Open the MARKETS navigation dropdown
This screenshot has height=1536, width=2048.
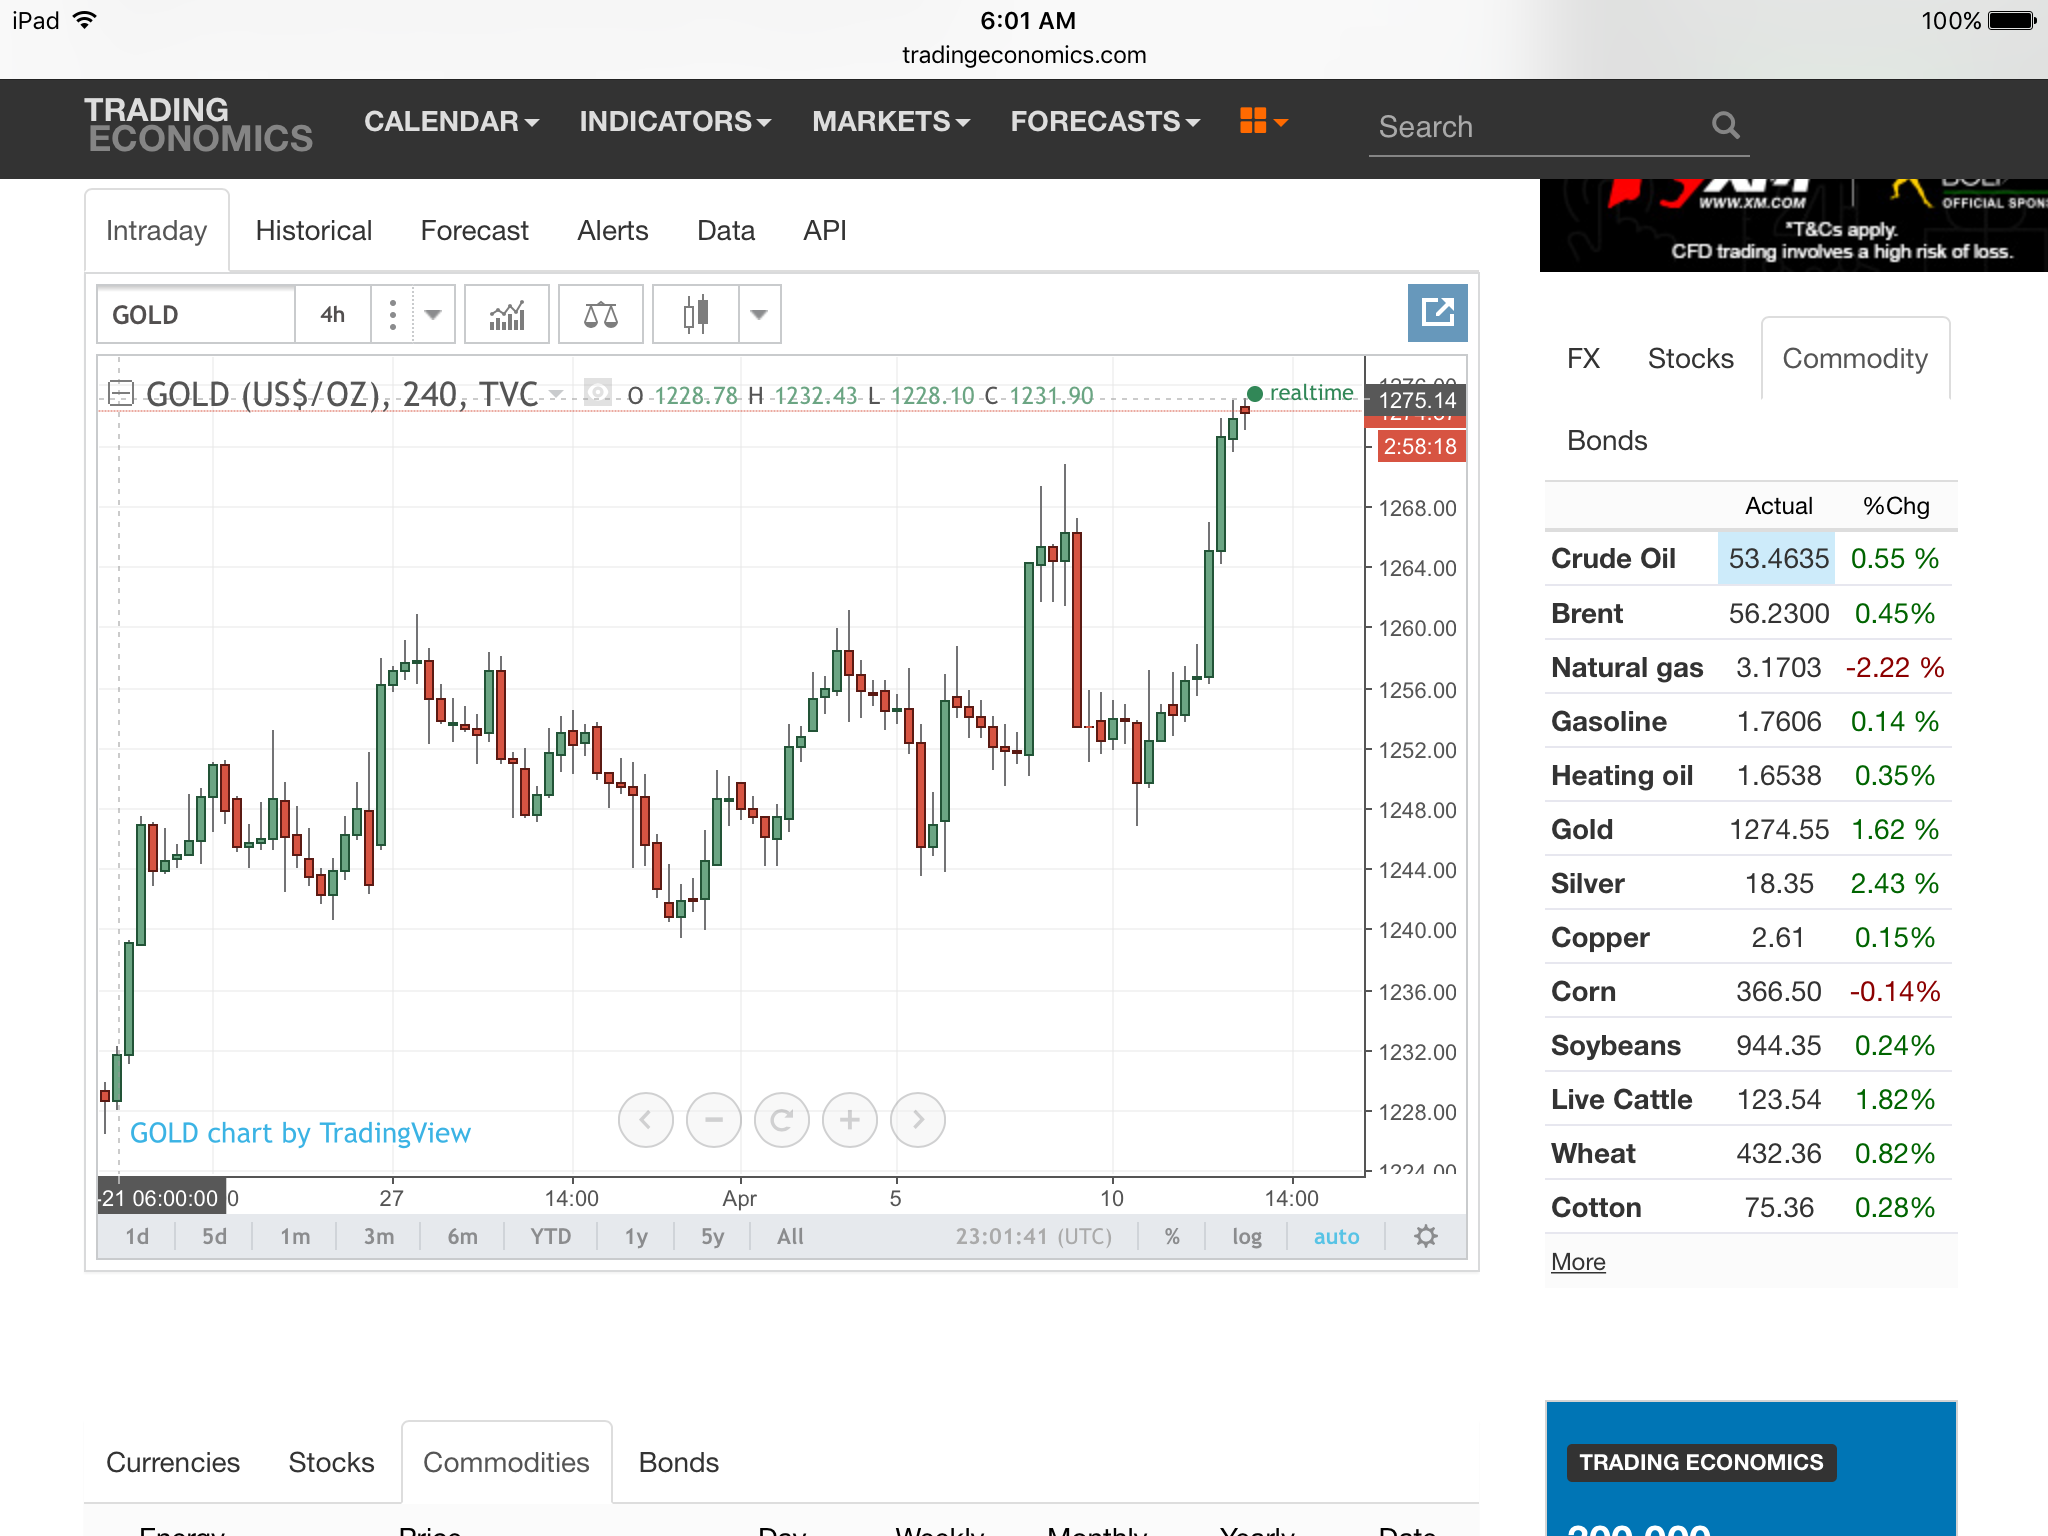[890, 122]
